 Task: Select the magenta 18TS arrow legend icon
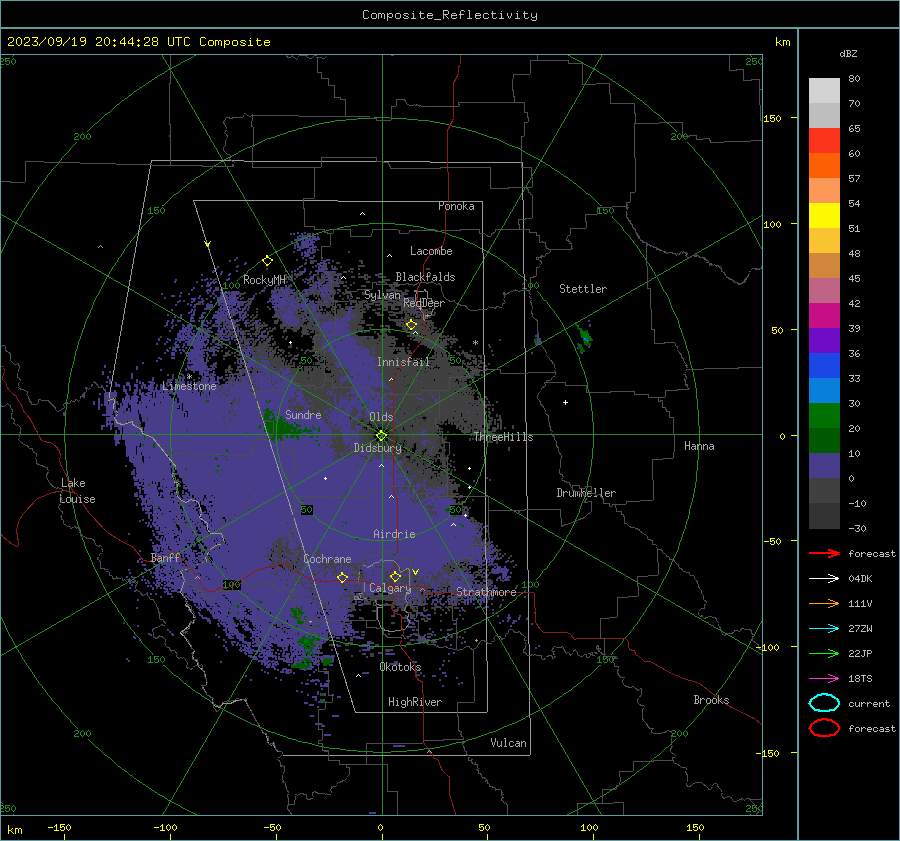(x=824, y=679)
